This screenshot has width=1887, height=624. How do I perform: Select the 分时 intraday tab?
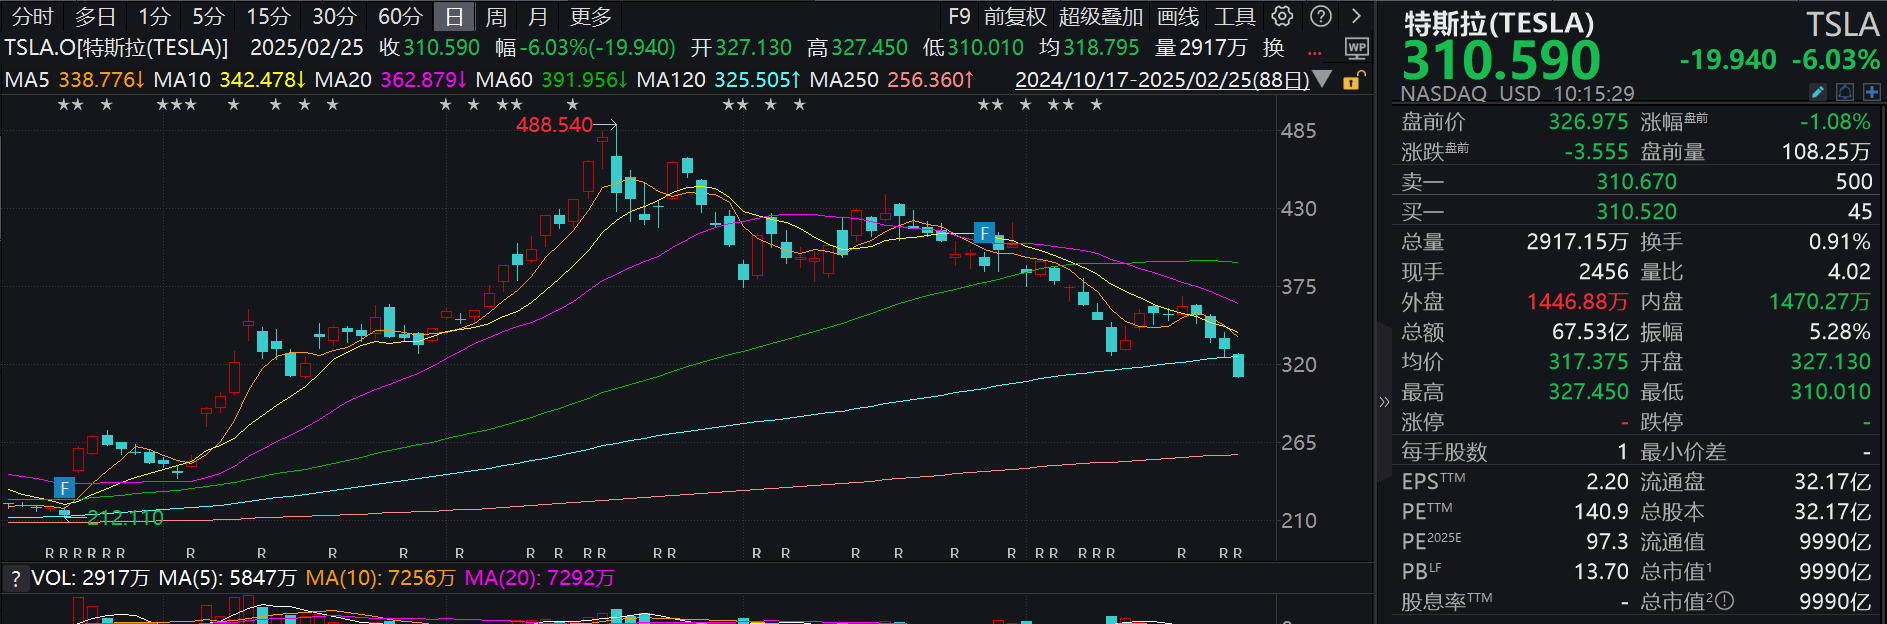(x=32, y=17)
